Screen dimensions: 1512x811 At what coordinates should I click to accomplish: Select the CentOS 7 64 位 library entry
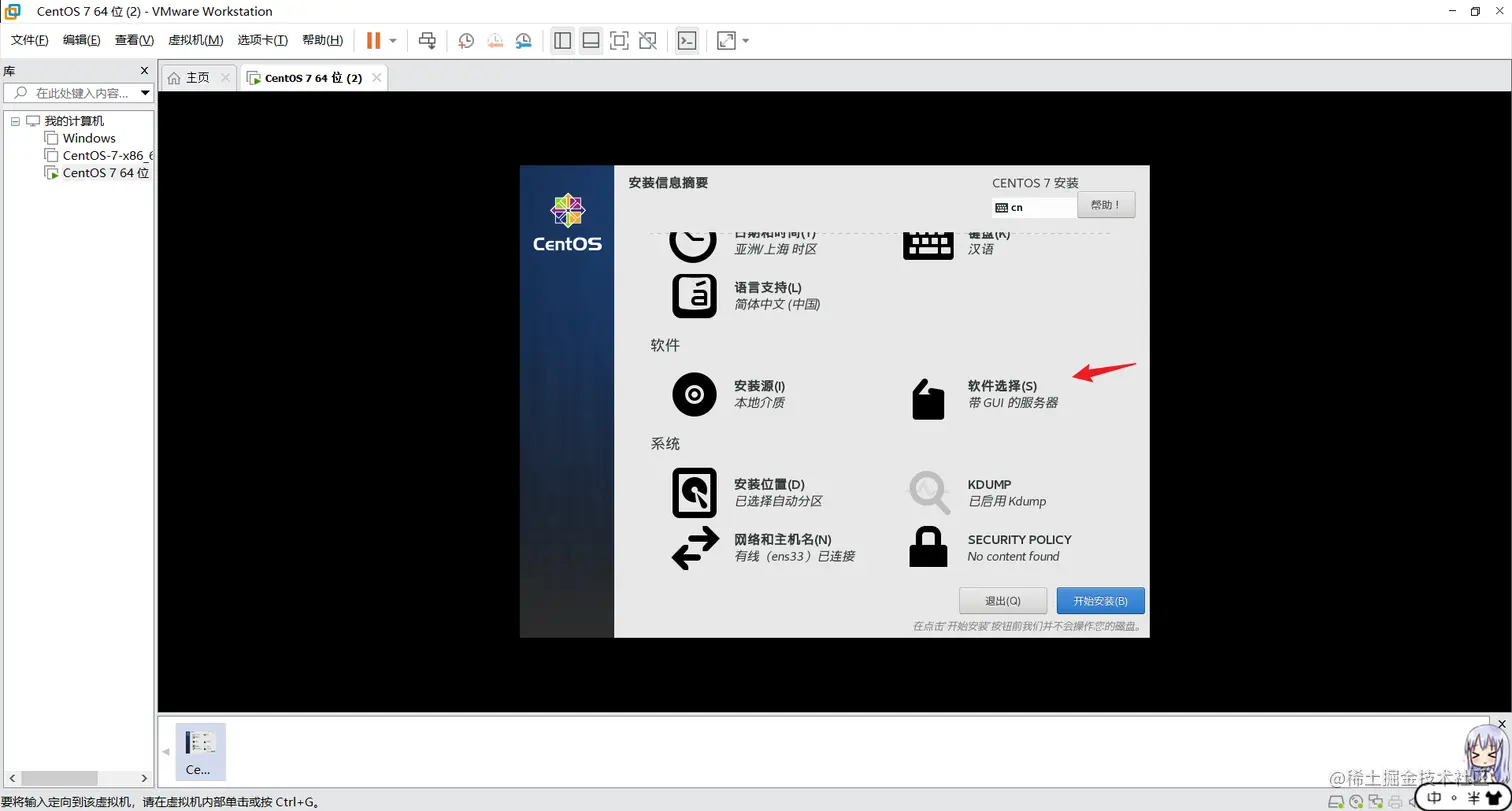coord(98,172)
